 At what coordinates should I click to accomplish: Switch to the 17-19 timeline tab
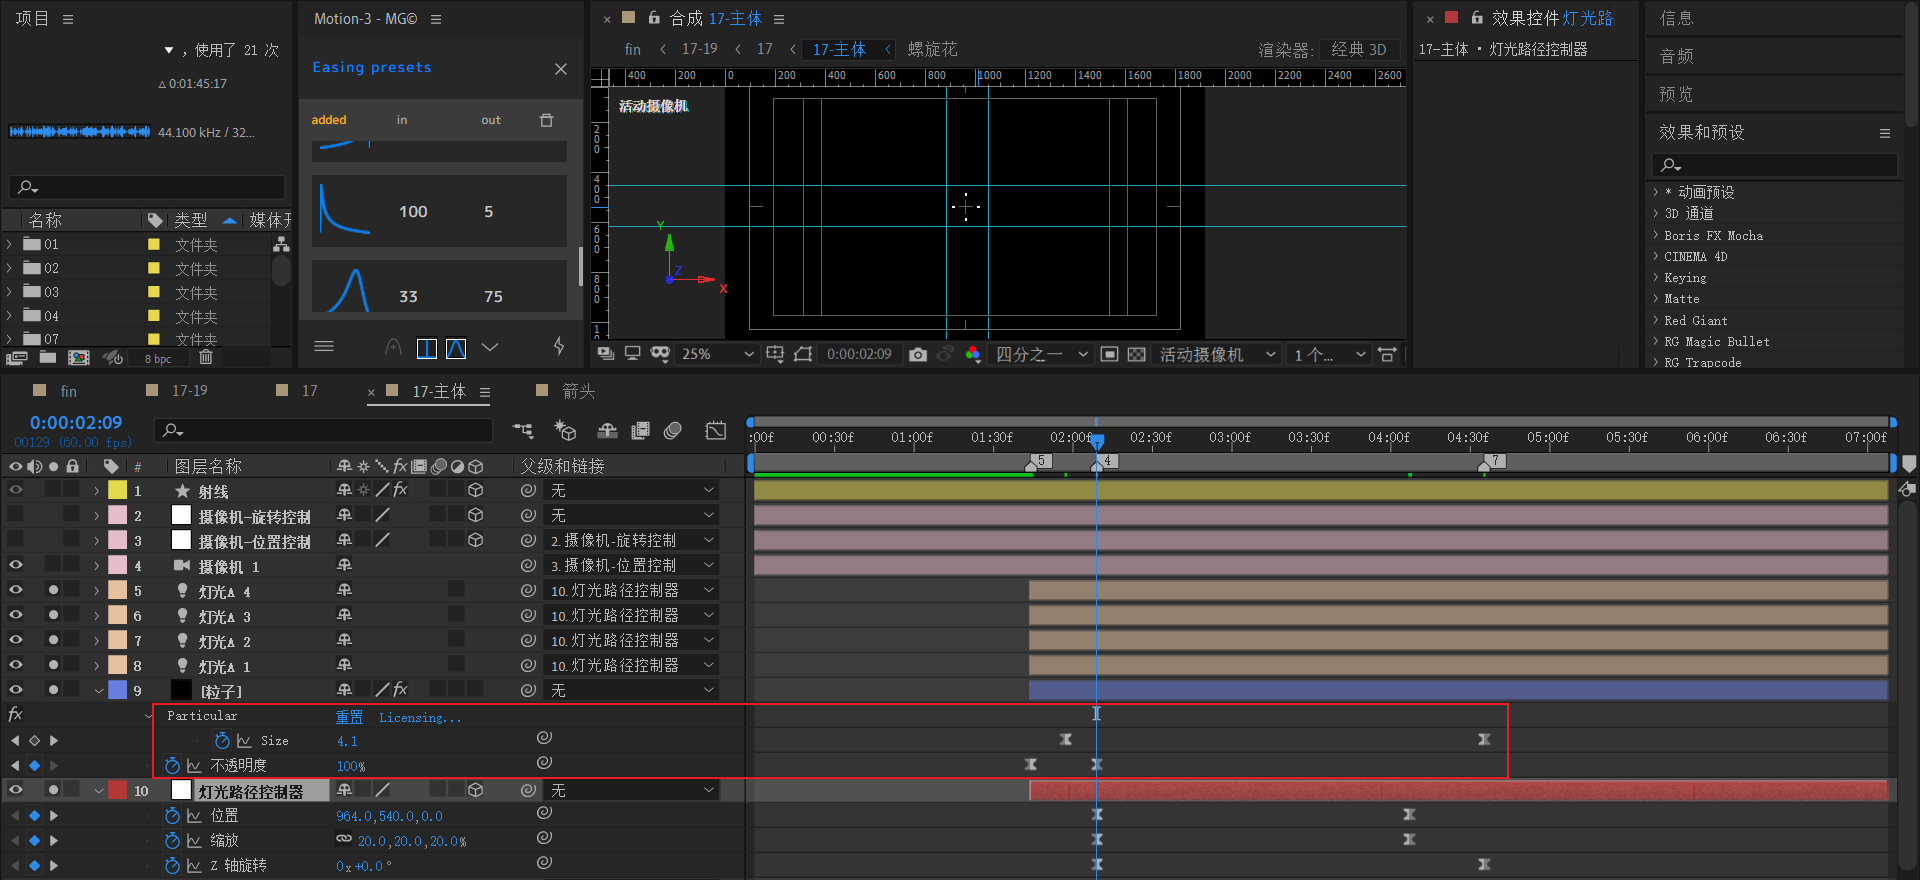(190, 391)
